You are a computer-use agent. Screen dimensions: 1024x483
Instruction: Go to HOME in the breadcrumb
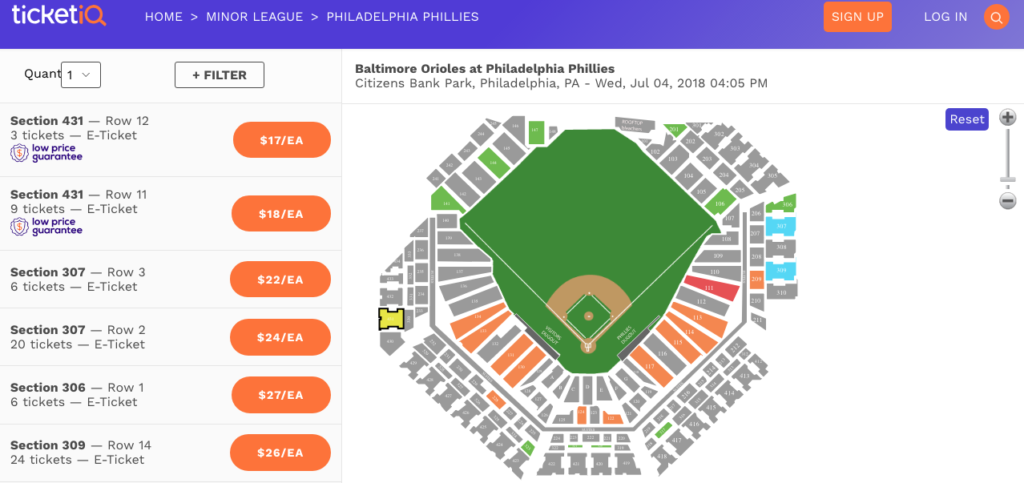[166, 17]
